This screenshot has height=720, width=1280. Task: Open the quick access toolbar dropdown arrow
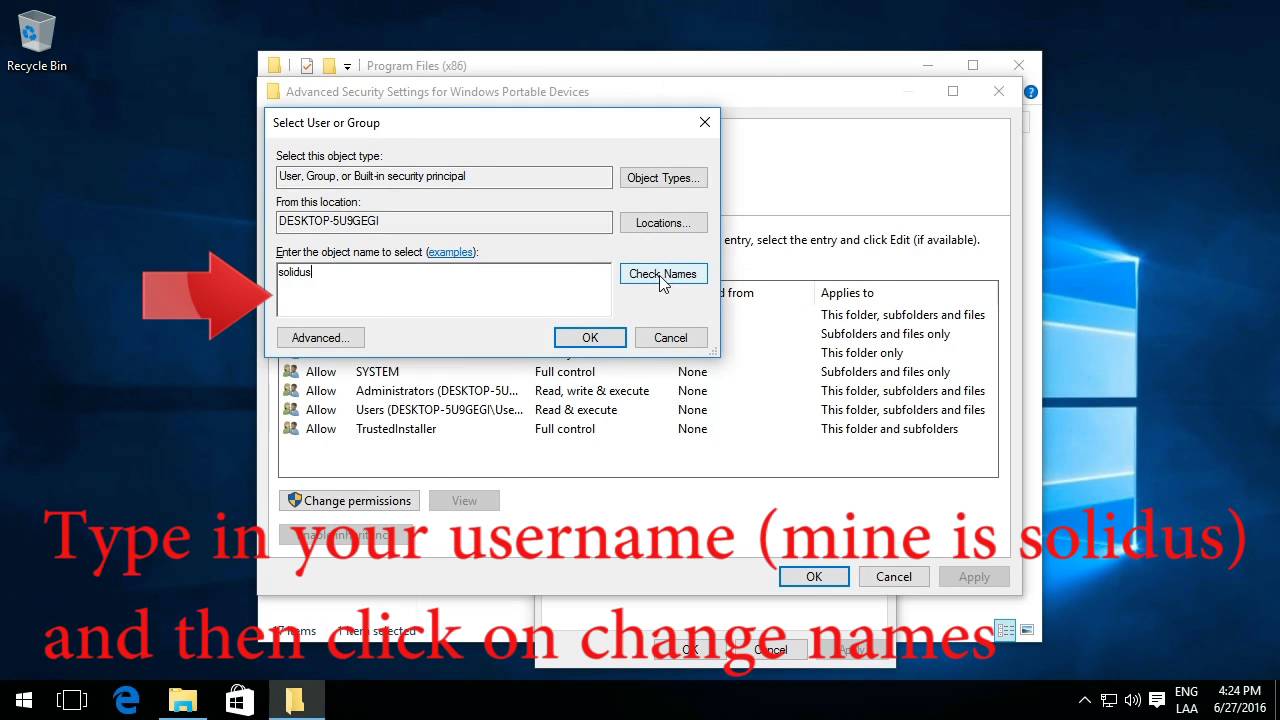point(347,66)
